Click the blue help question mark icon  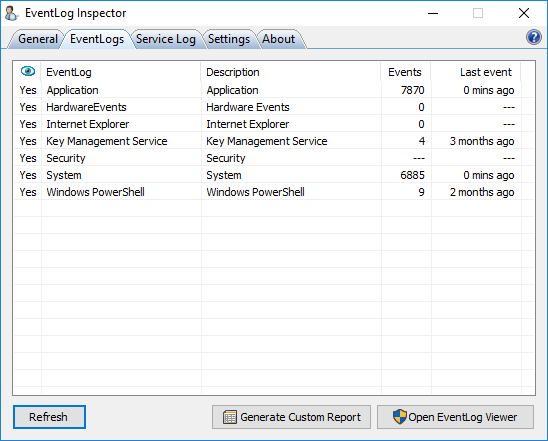coord(533,37)
